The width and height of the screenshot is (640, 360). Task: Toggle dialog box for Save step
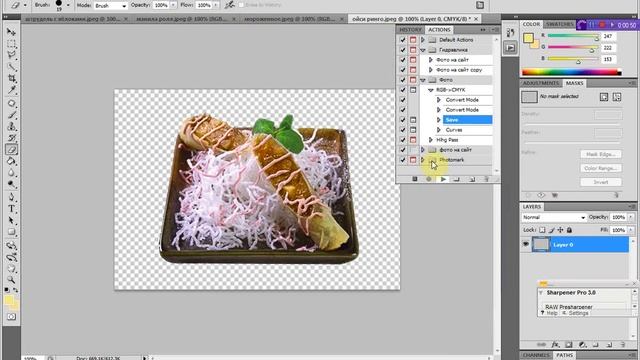413,120
